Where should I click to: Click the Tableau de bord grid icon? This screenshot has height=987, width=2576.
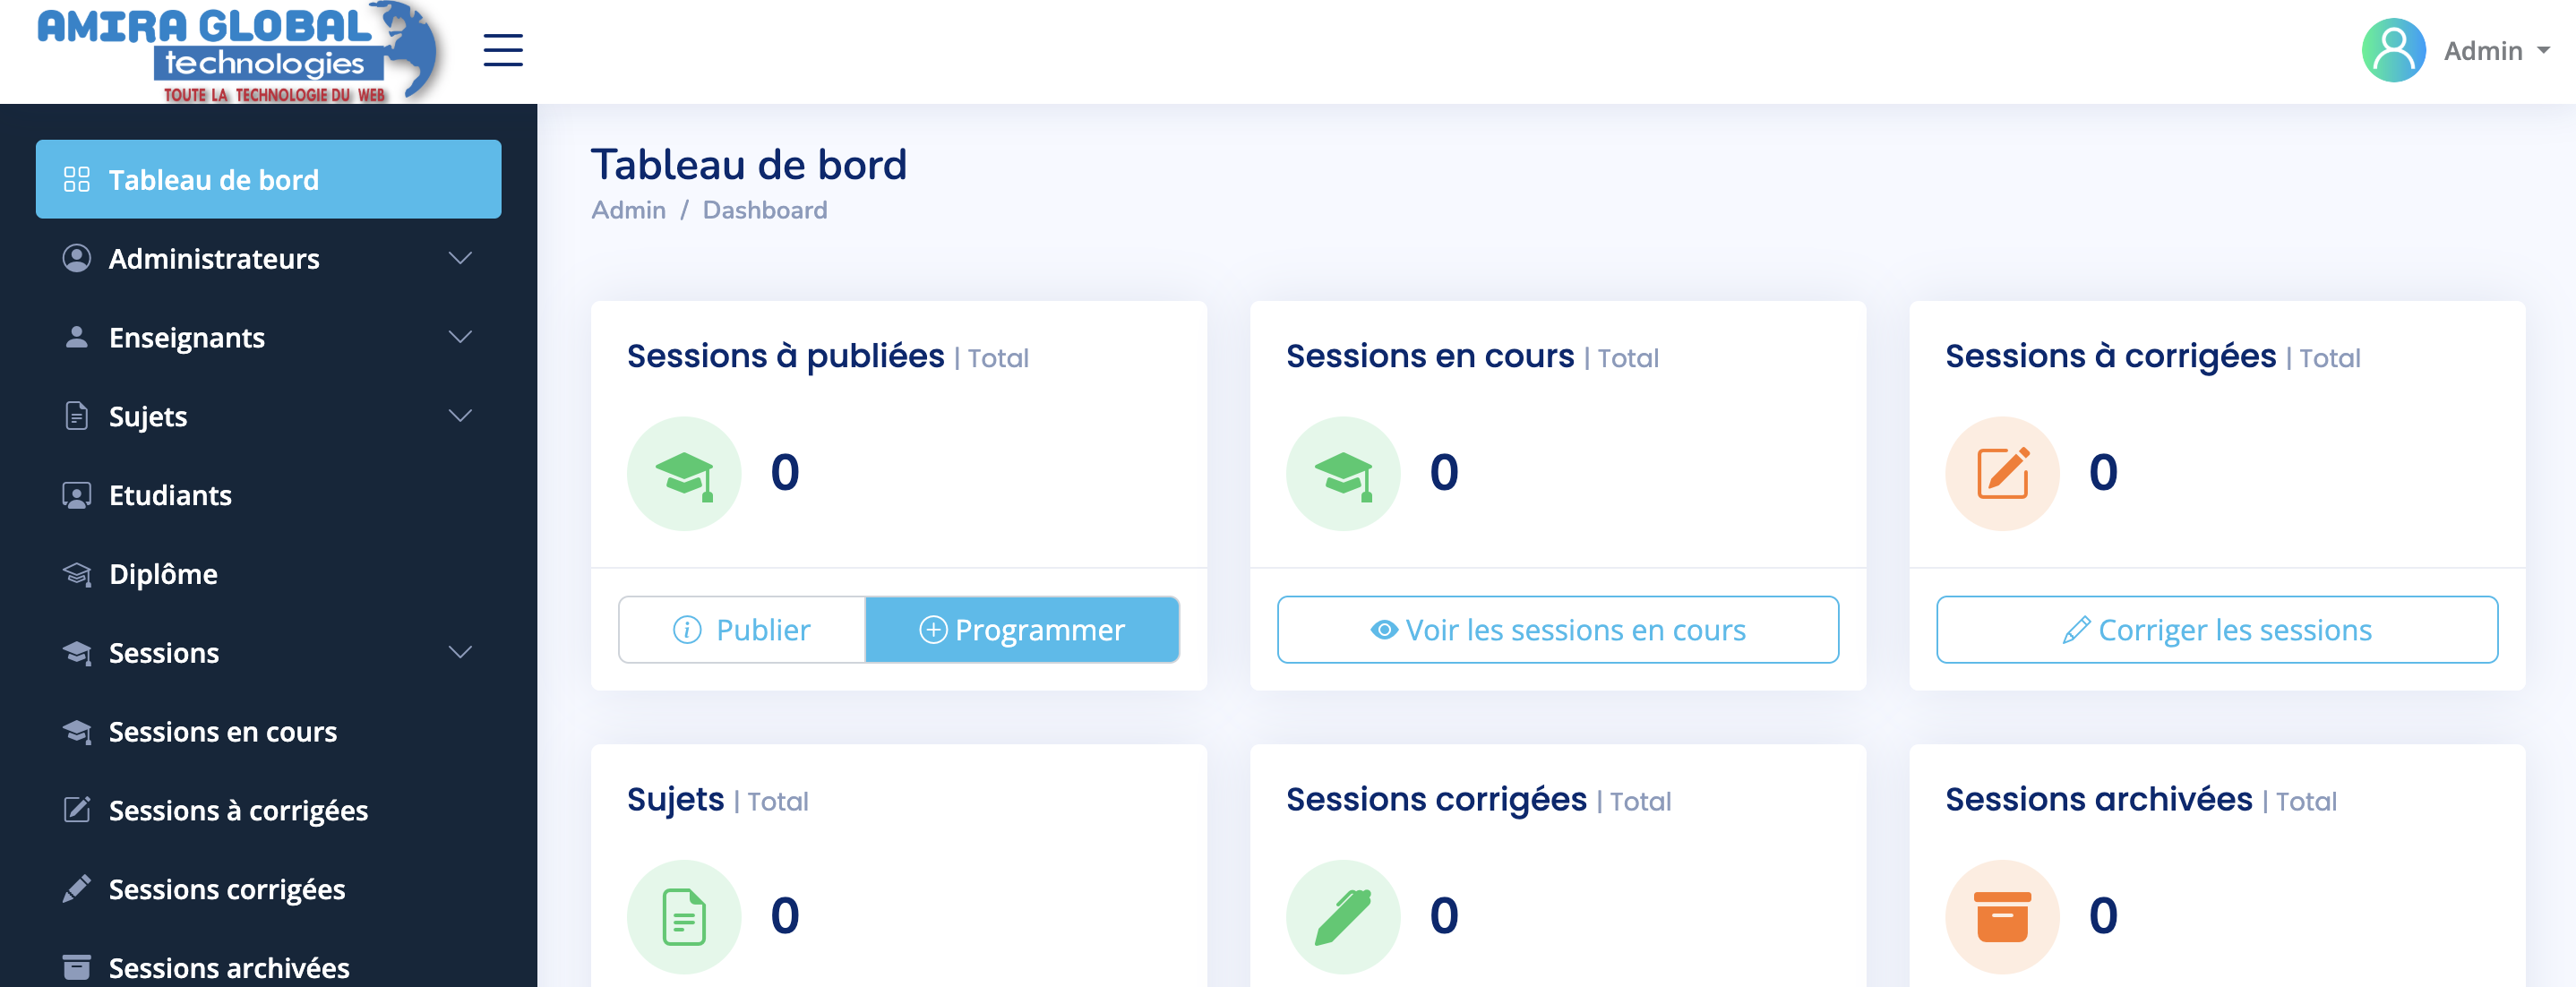point(77,180)
